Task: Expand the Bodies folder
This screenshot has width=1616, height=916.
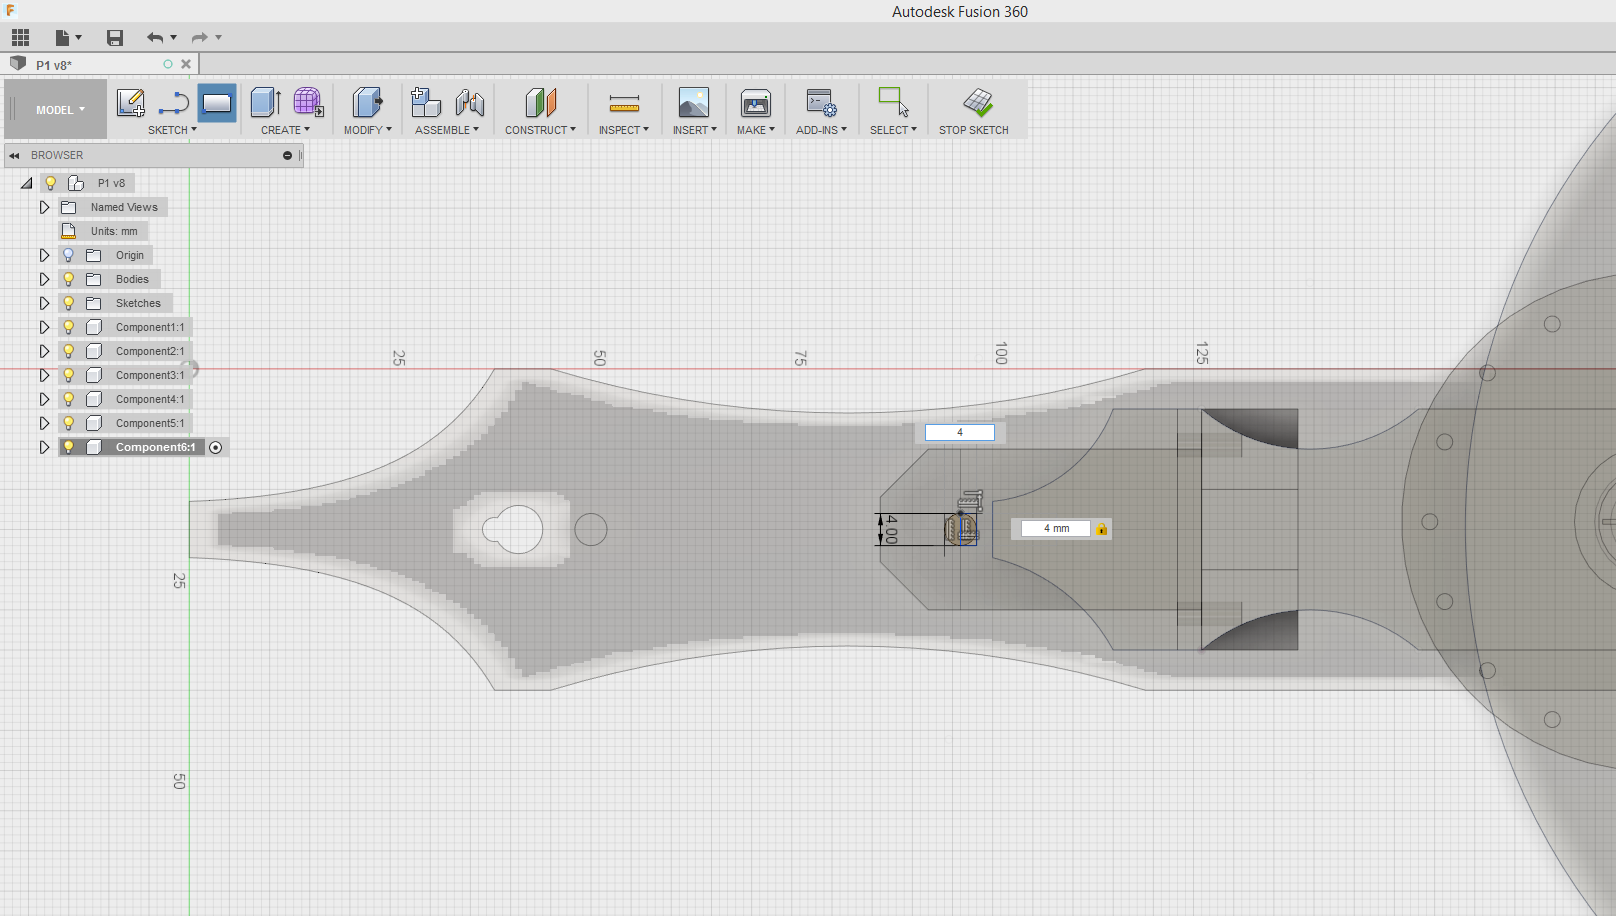Action: point(44,279)
